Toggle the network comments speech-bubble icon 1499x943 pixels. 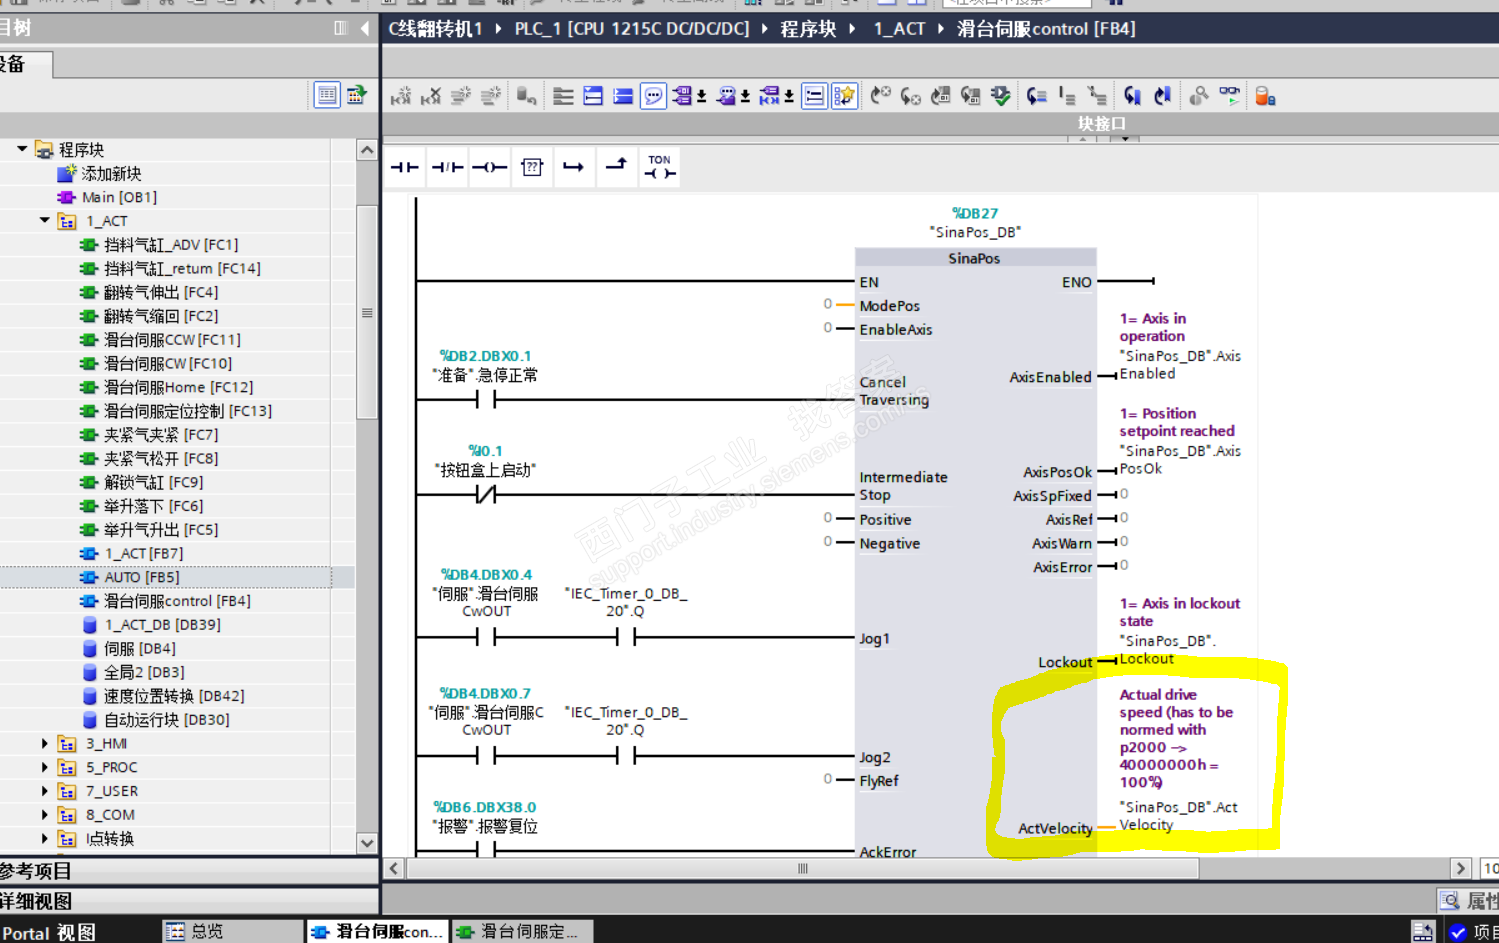tap(653, 96)
